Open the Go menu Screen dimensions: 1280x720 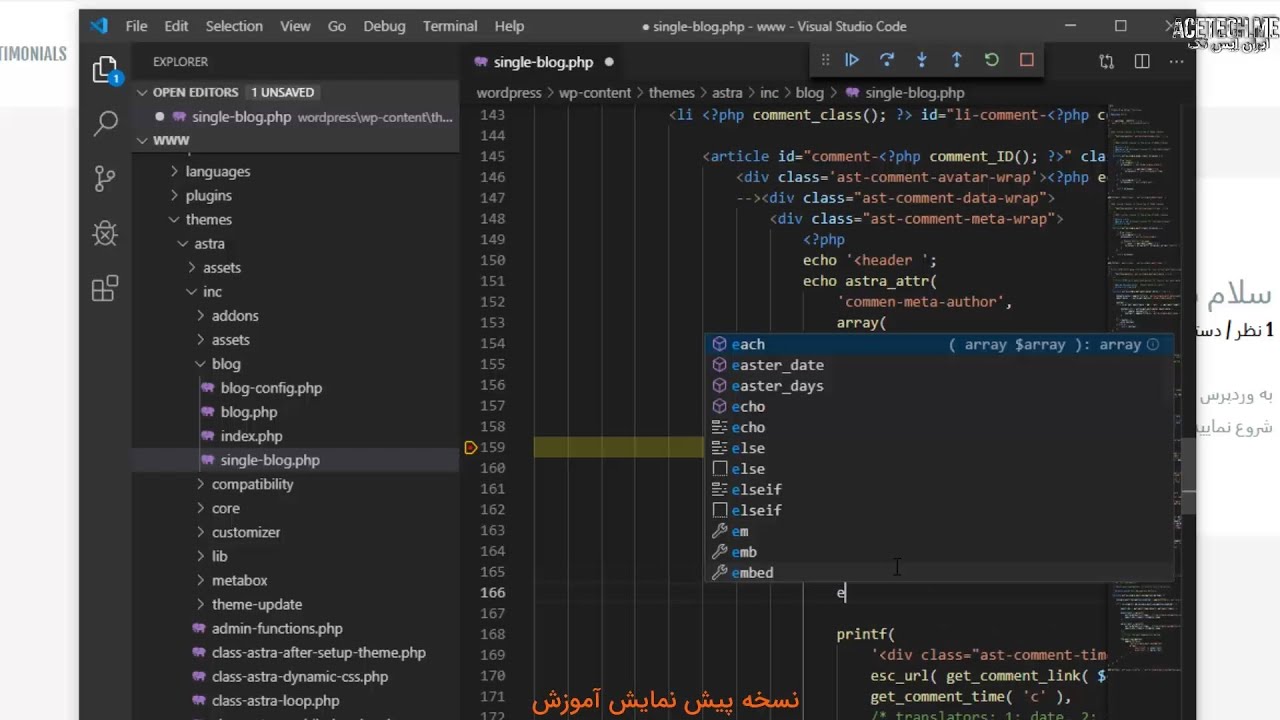[337, 26]
